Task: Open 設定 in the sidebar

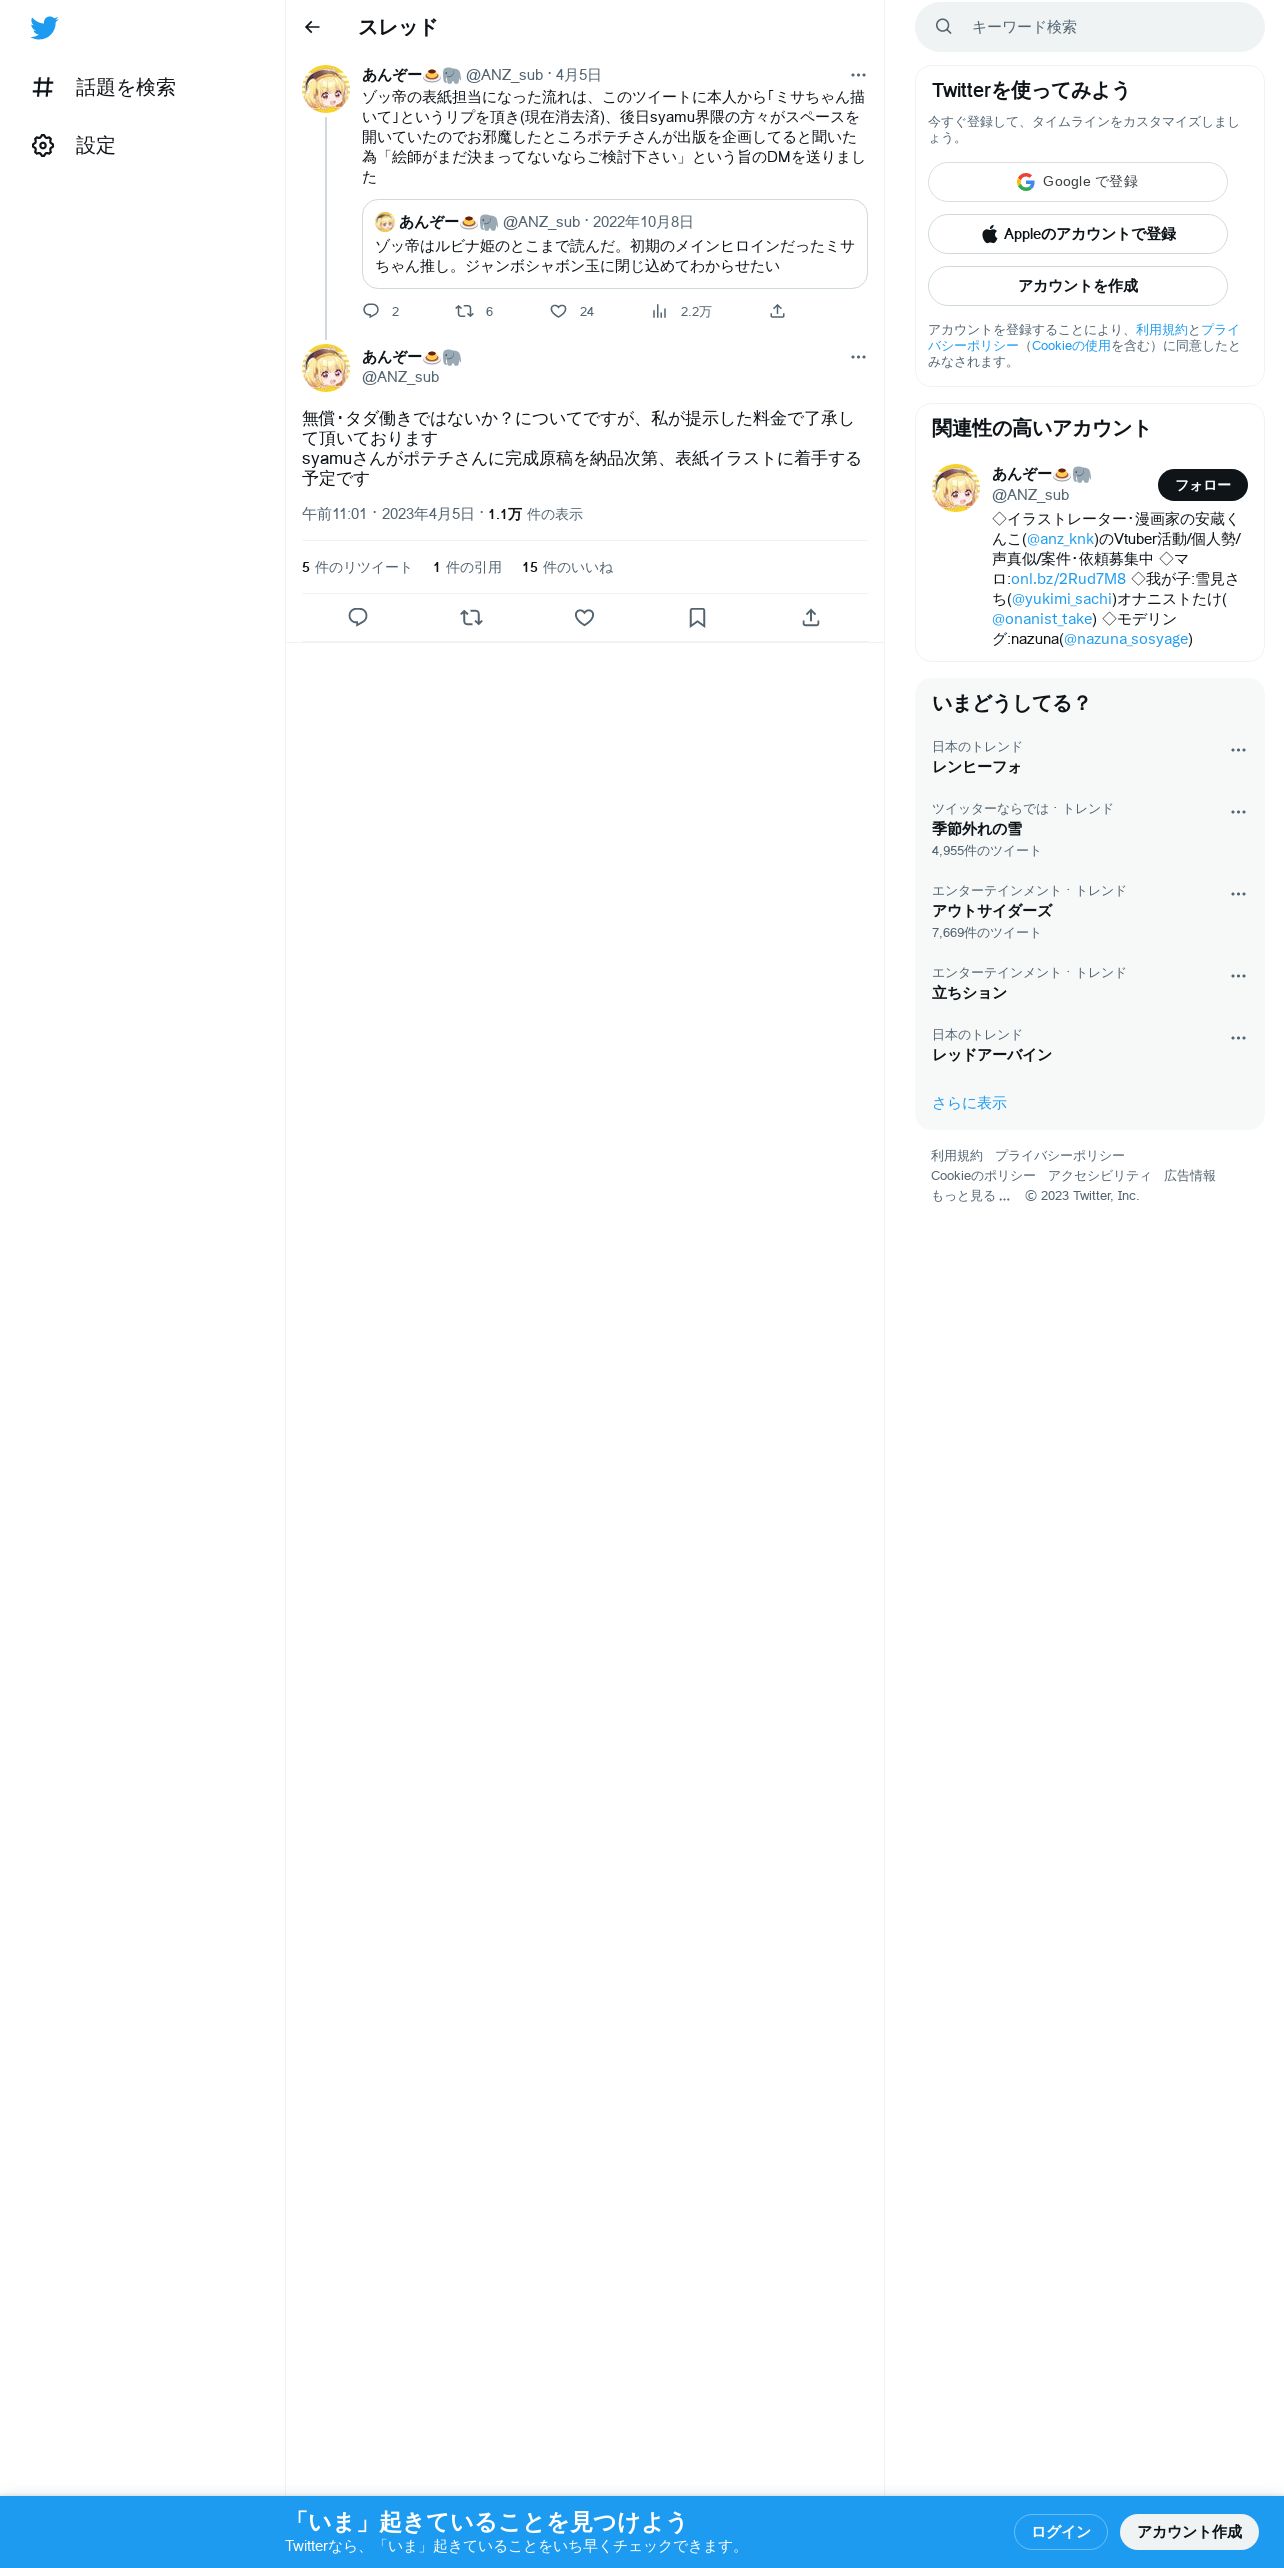Action: pyautogui.click(x=74, y=146)
